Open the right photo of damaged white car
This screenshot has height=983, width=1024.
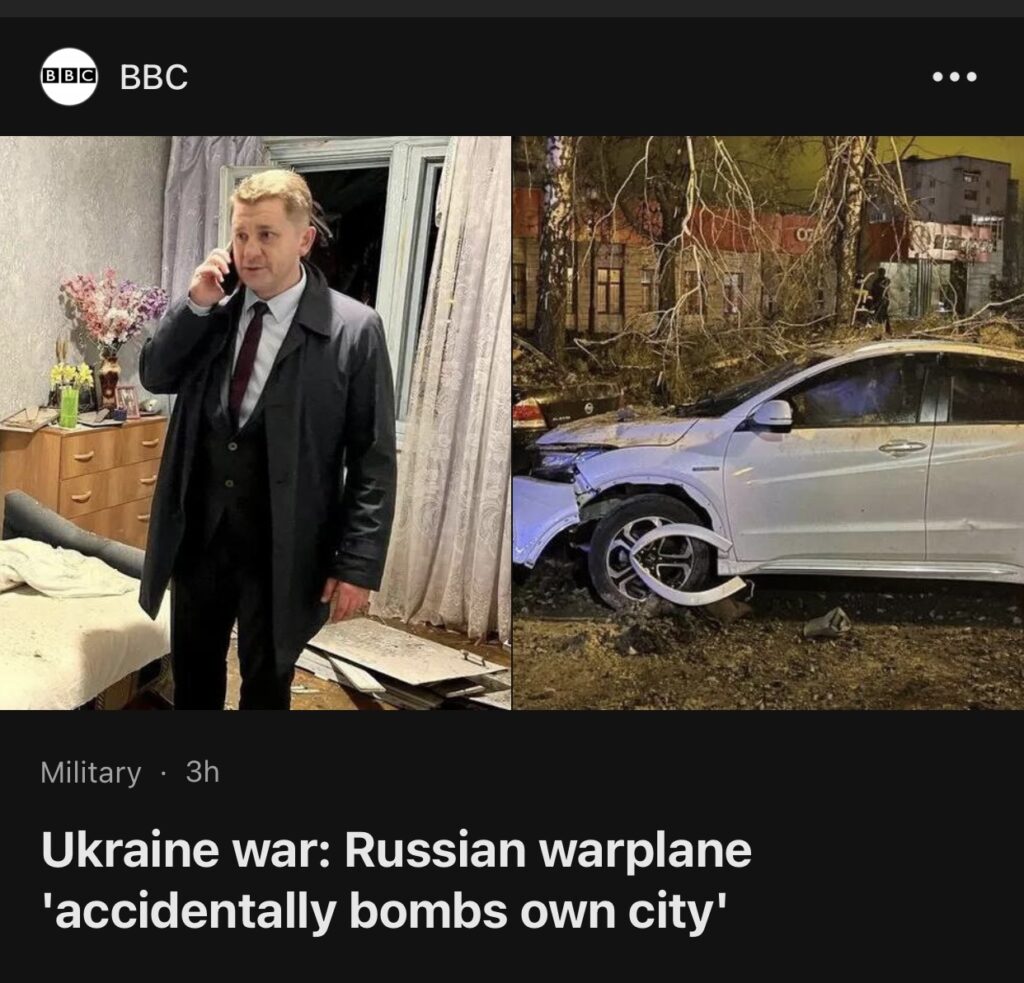pyautogui.click(x=768, y=423)
